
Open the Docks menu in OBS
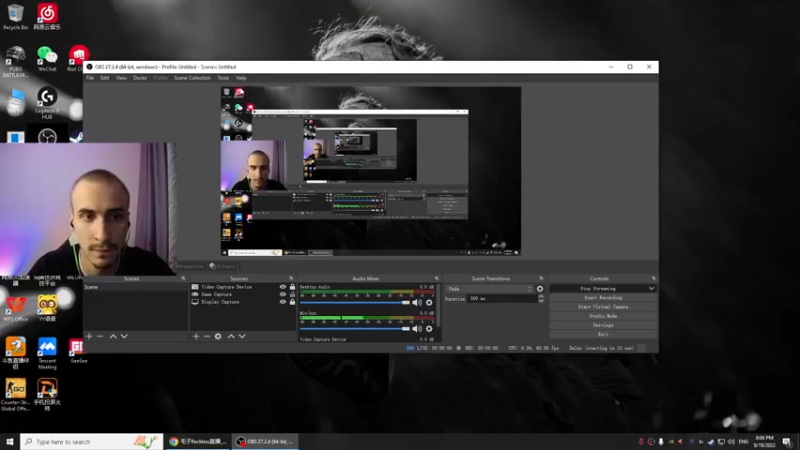(x=140, y=78)
